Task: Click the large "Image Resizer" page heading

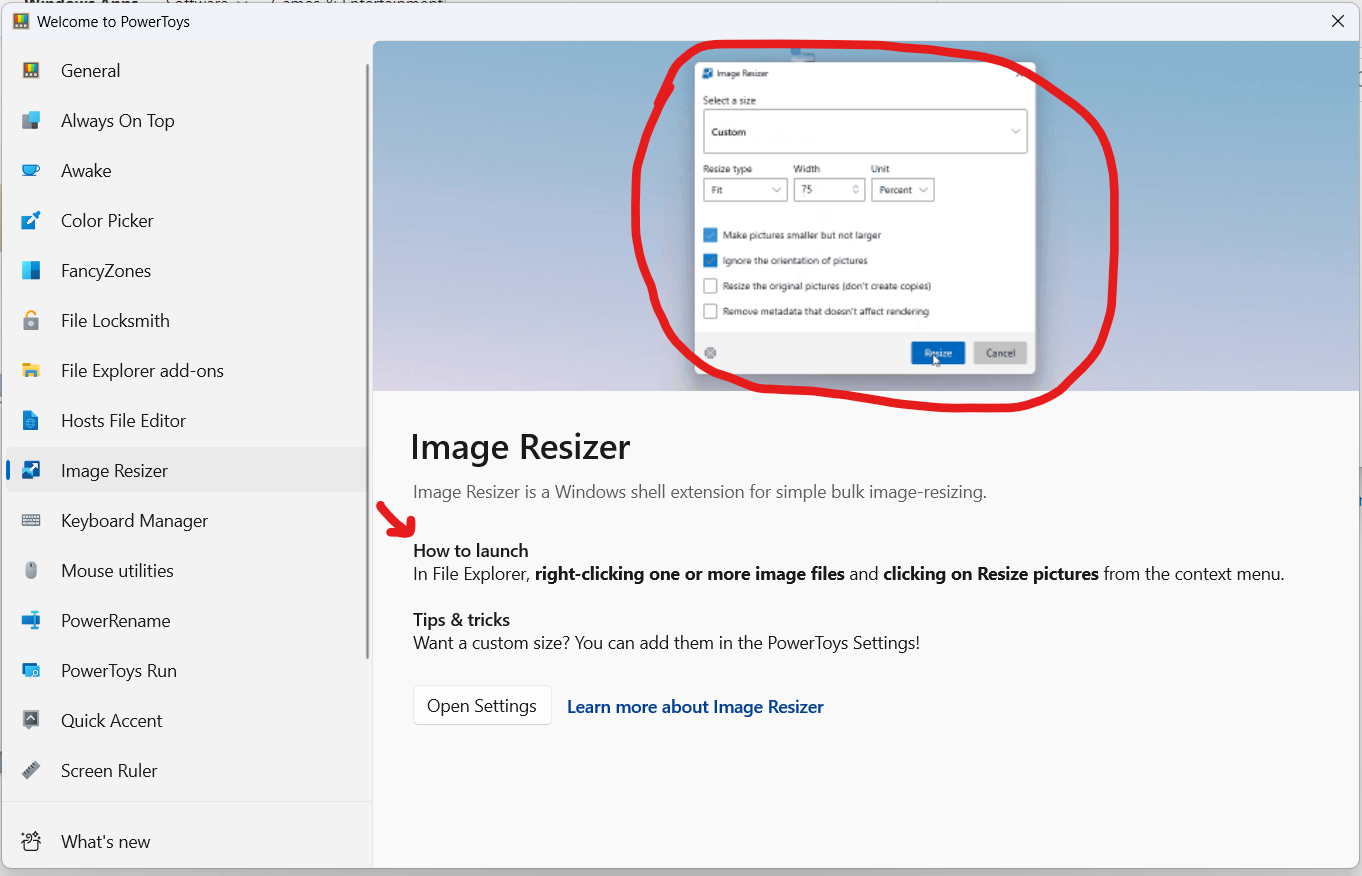Action: pos(521,447)
